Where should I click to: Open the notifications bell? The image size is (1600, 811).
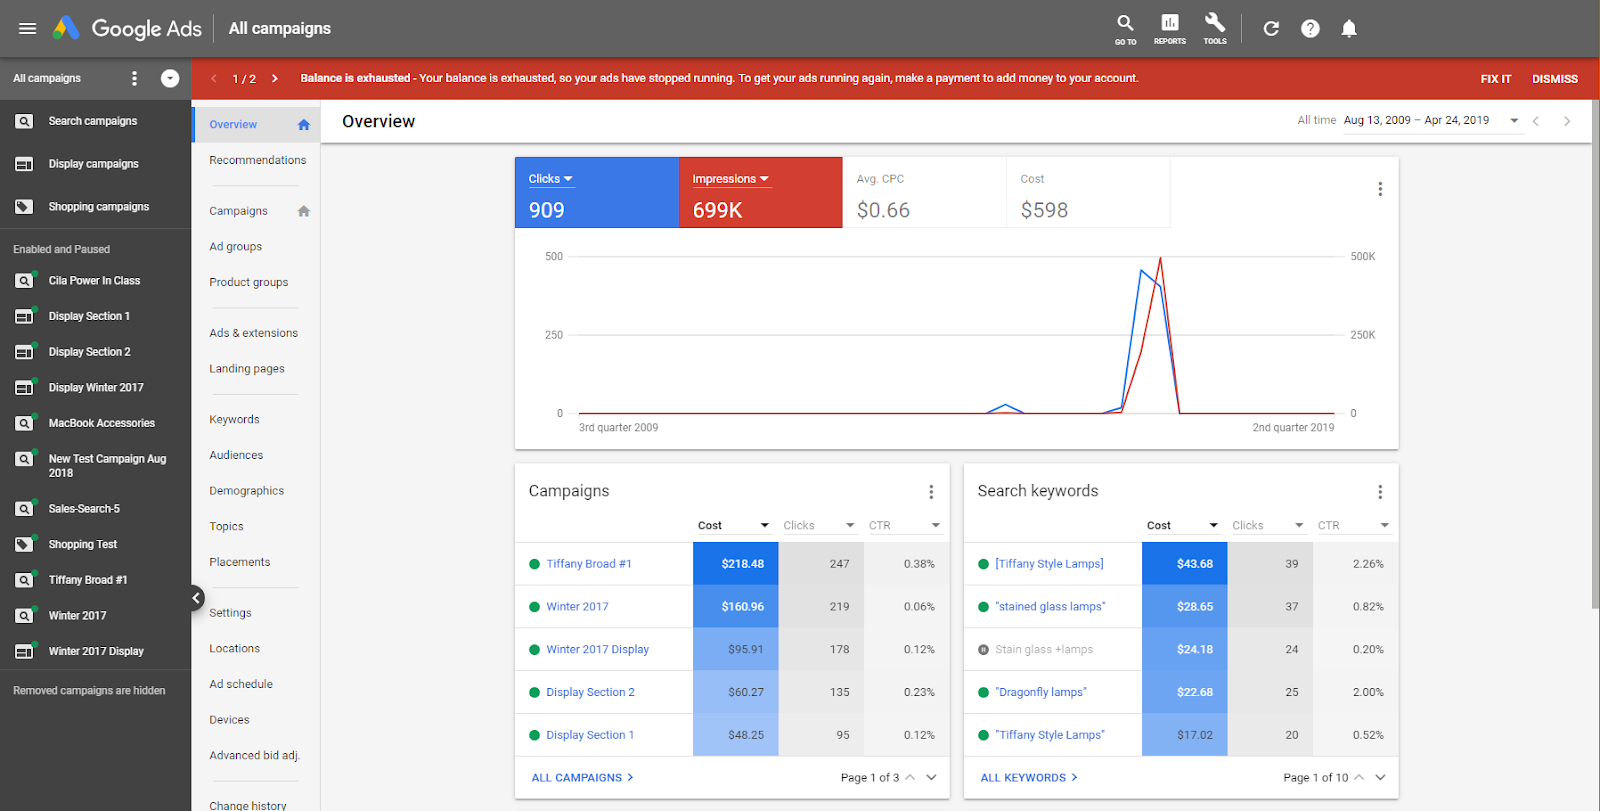(x=1349, y=28)
